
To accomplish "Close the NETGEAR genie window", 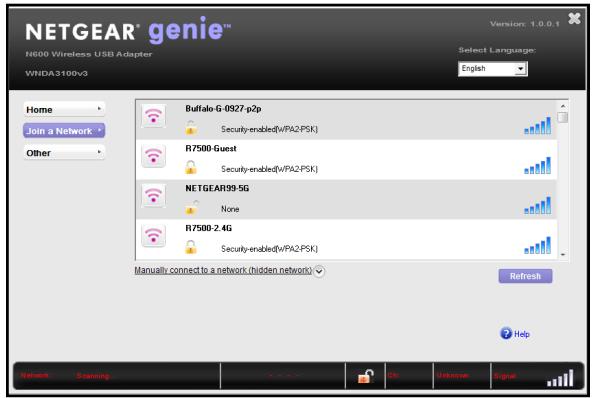I will coord(574,18).
